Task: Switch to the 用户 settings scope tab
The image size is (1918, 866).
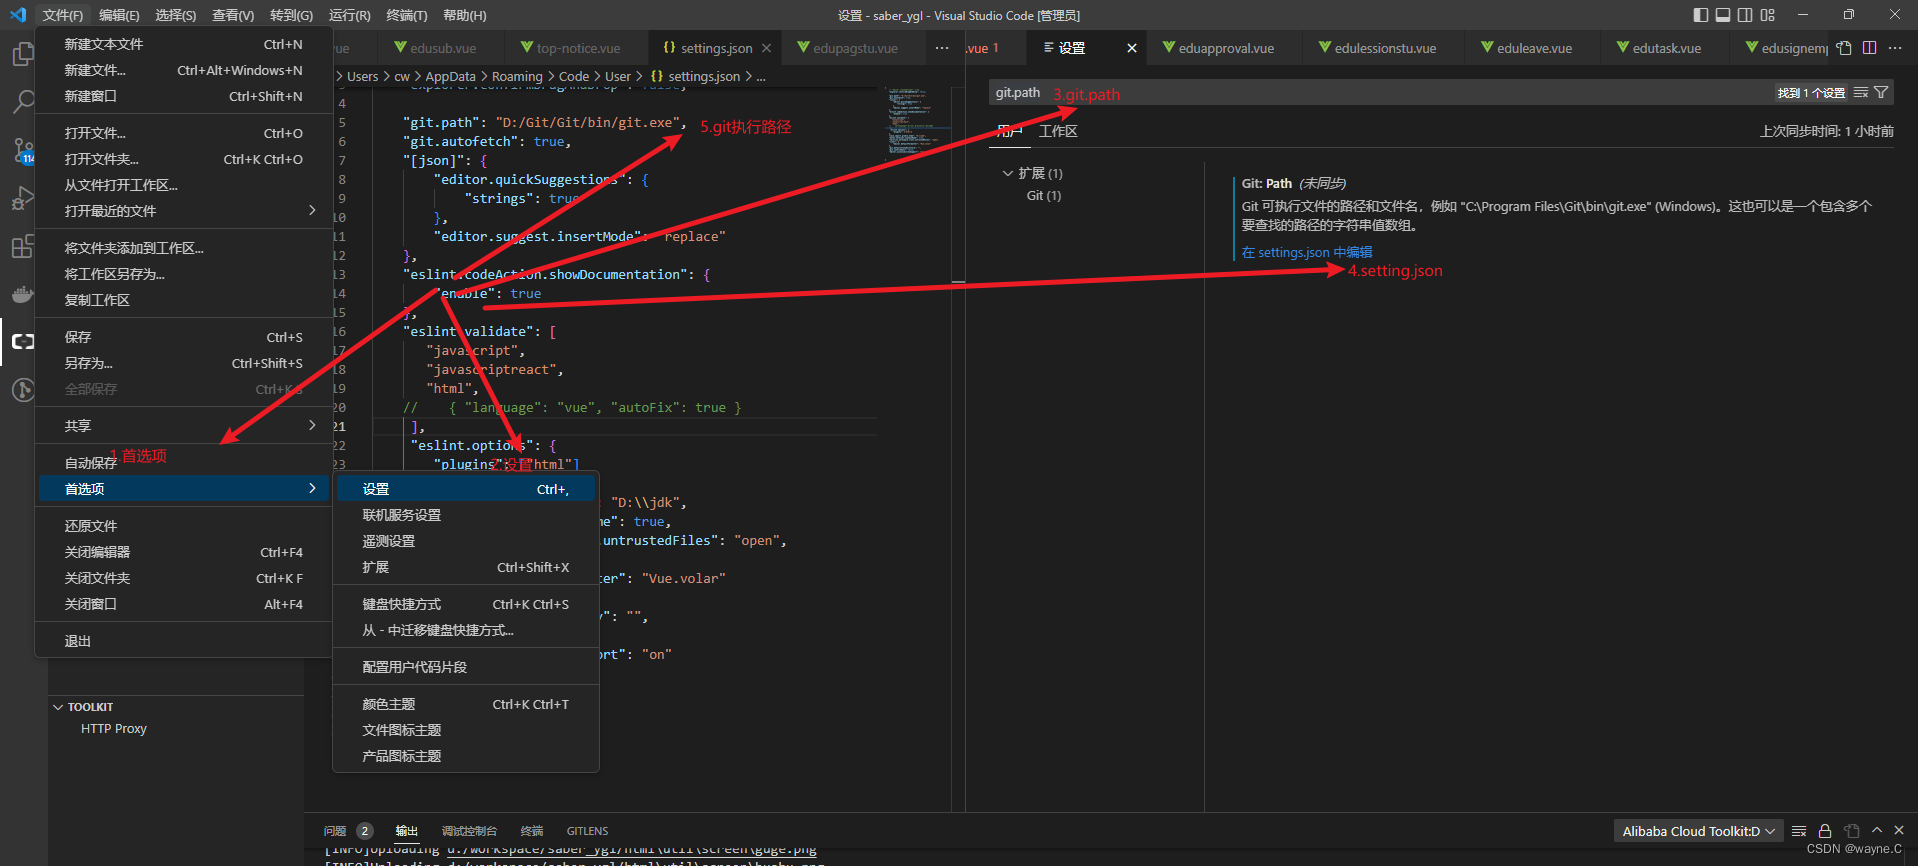Action: 1010,131
